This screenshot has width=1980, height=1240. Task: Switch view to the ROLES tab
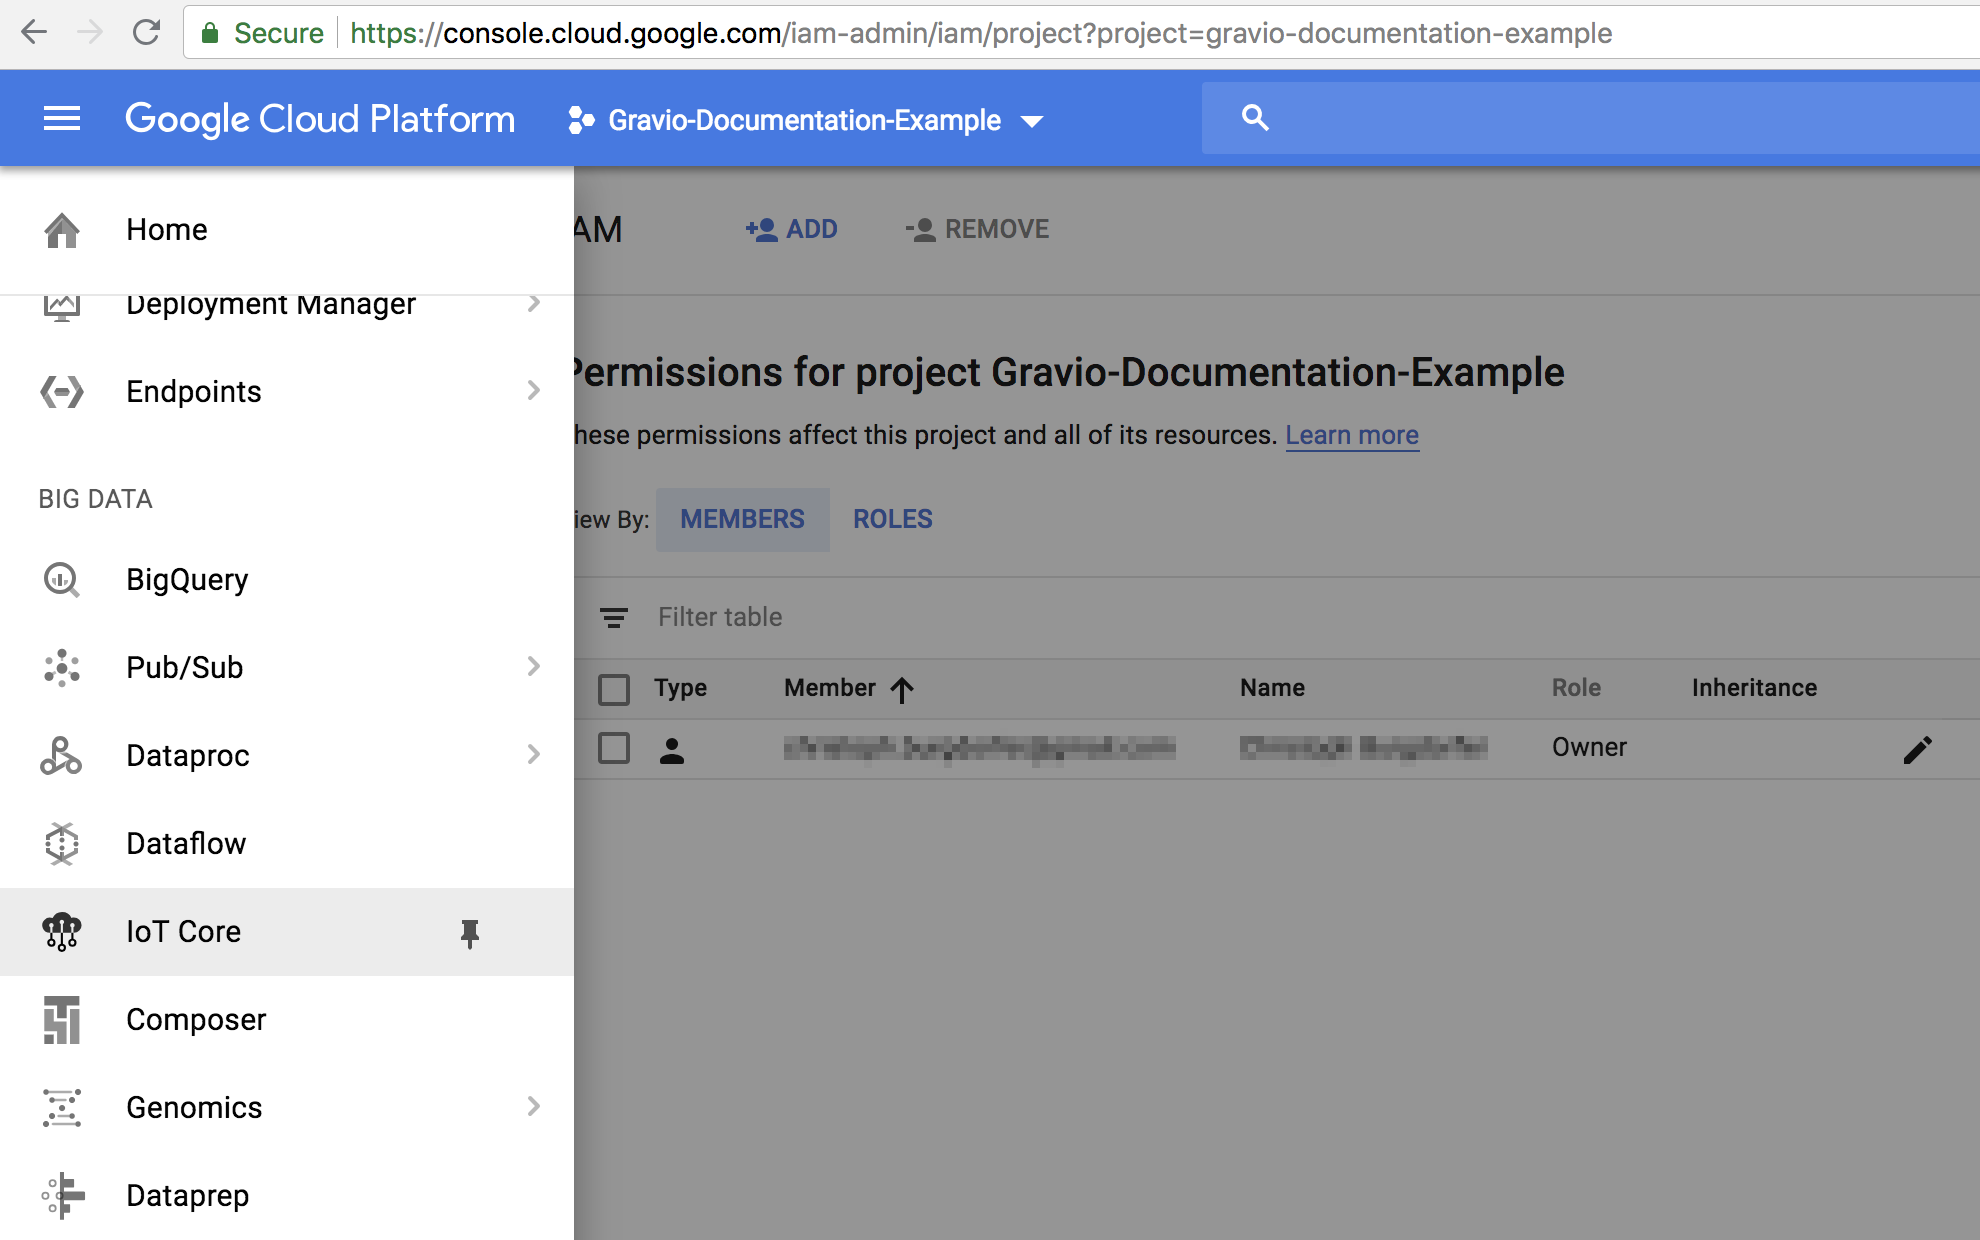[893, 519]
